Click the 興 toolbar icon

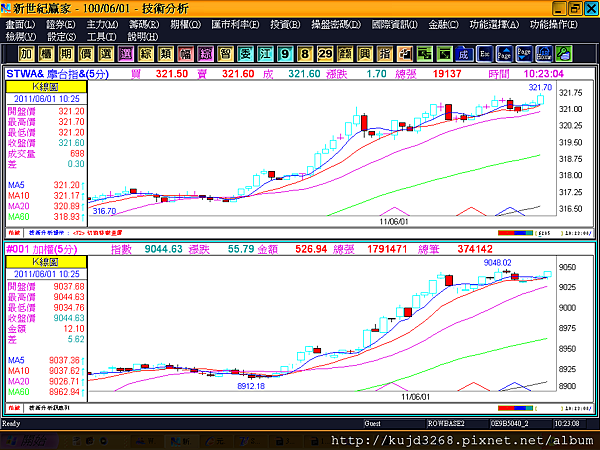click(365, 54)
